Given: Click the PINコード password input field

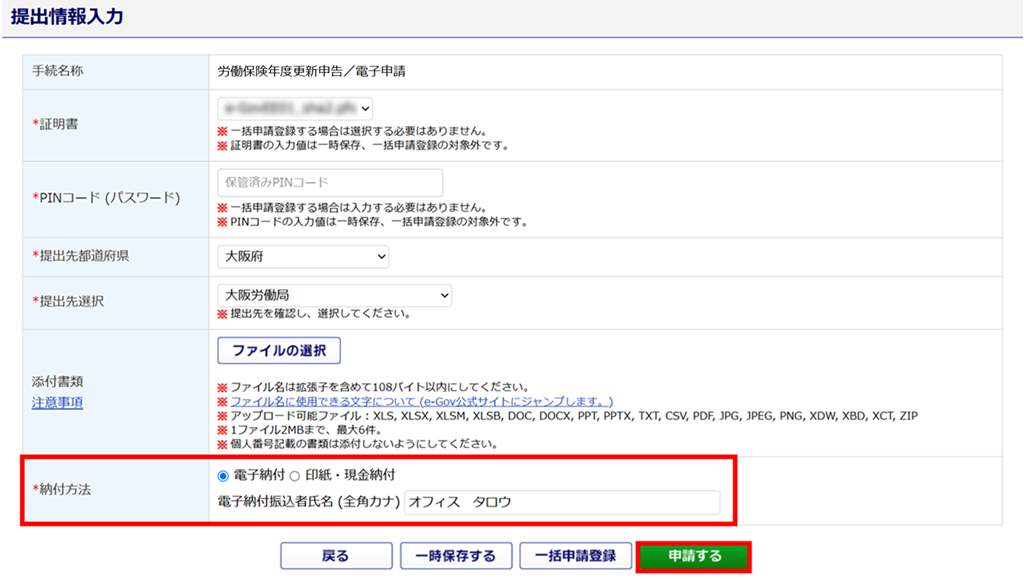Looking at the screenshot, I should (330, 183).
